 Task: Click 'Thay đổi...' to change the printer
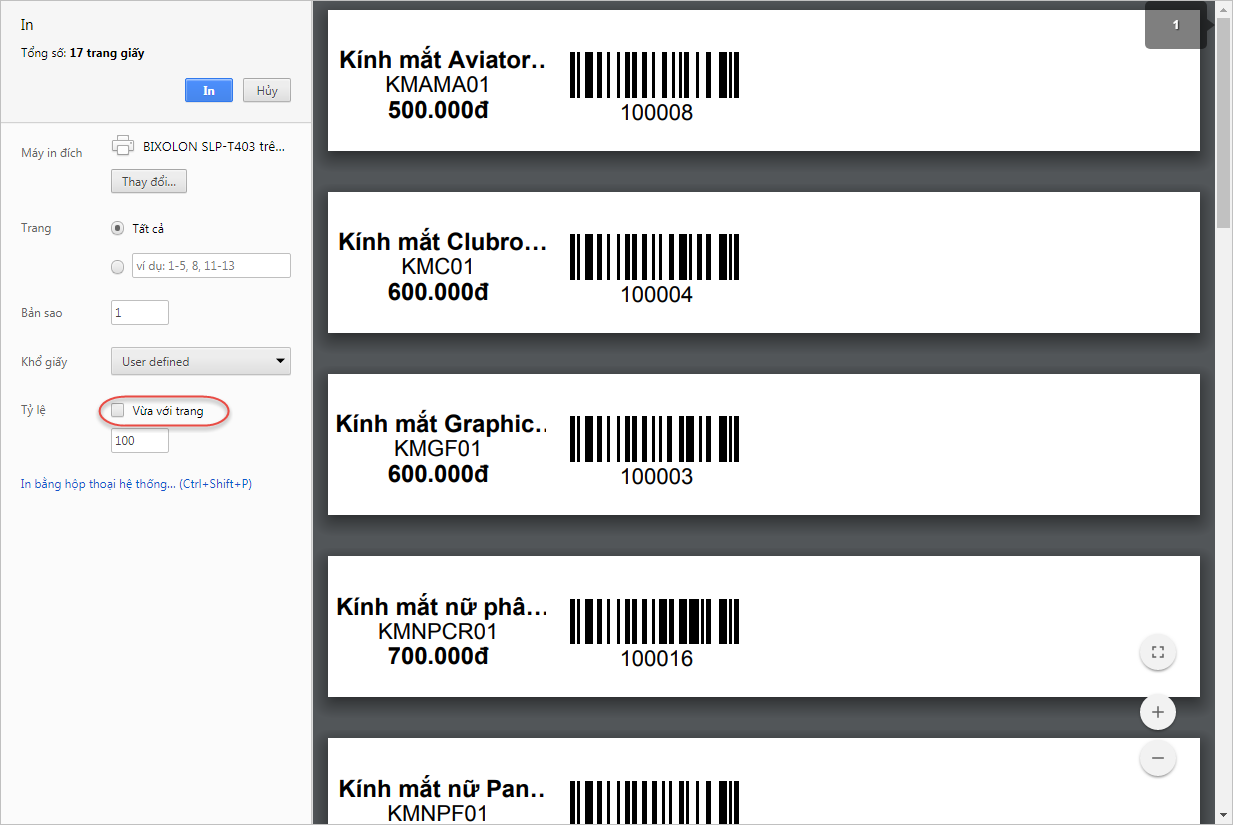point(149,181)
